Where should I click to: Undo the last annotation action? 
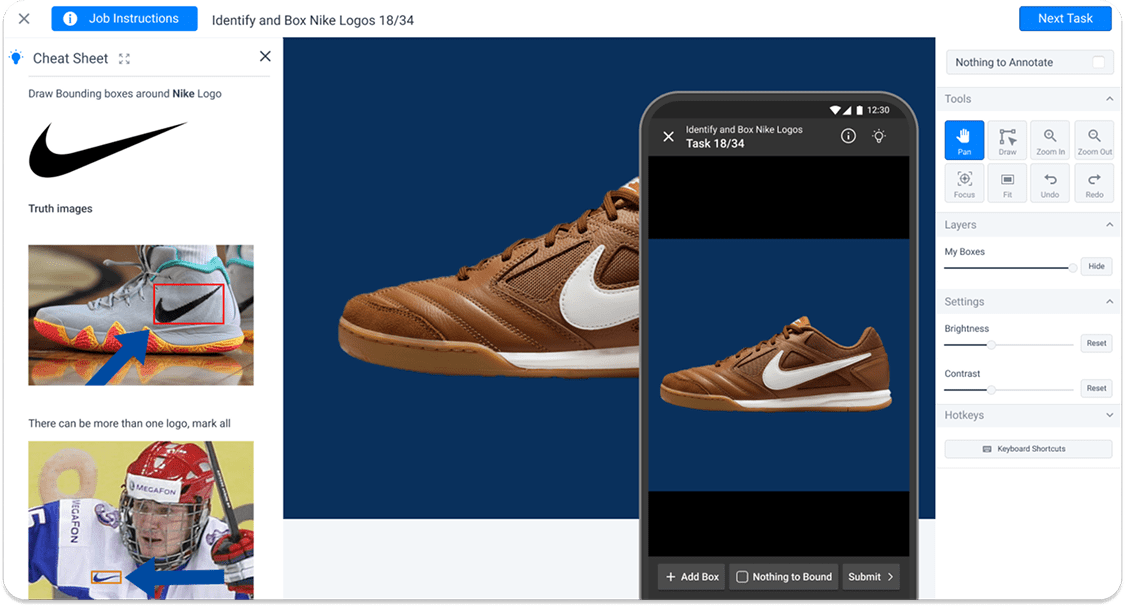tap(1050, 183)
